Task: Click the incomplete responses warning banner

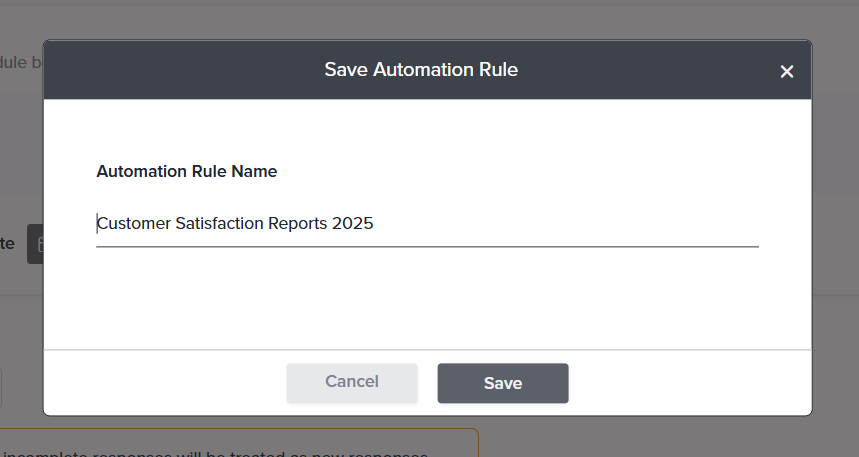Action: 240,447
